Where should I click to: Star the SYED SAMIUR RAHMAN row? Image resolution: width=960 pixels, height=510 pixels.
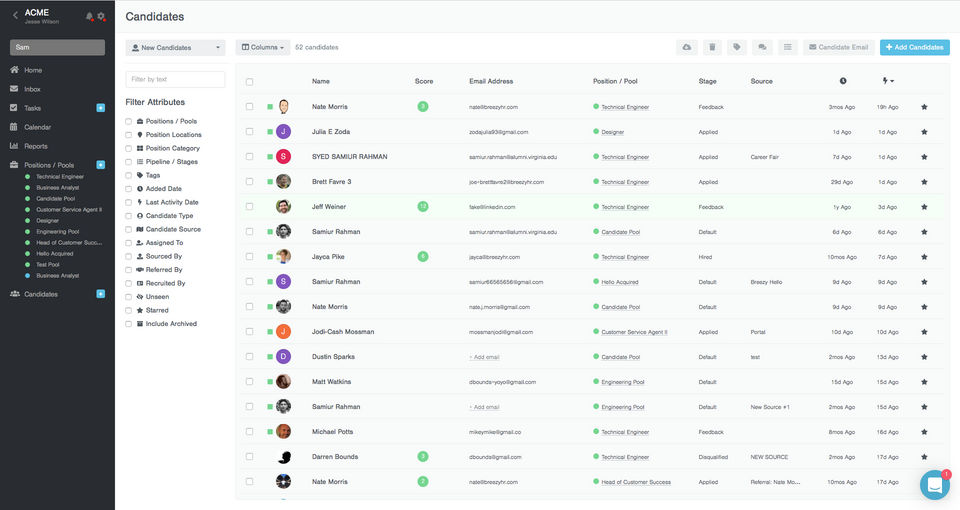tap(924, 157)
